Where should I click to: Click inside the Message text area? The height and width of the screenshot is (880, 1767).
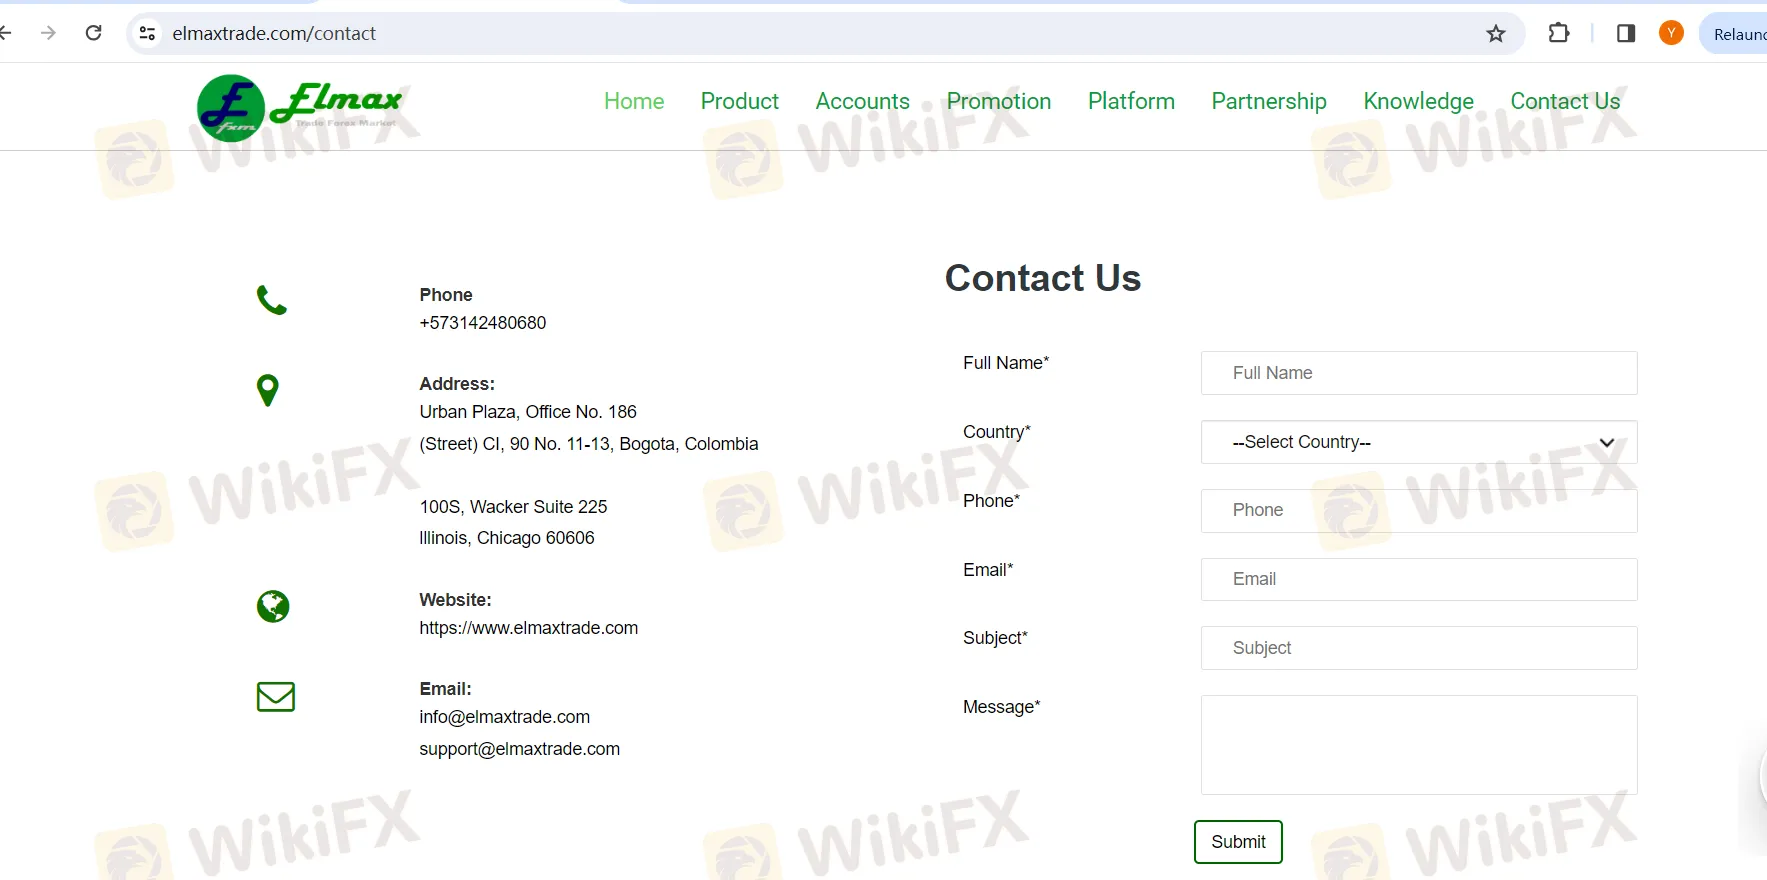click(x=1418, y=745)
